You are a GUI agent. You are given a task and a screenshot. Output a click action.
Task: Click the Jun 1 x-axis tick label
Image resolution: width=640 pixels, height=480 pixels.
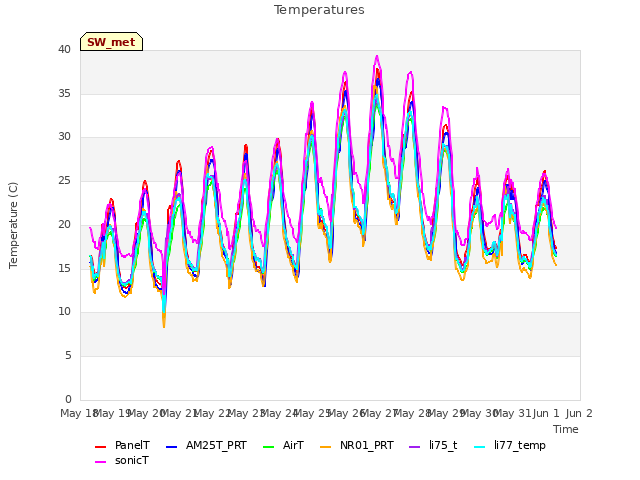coord(546,413)
